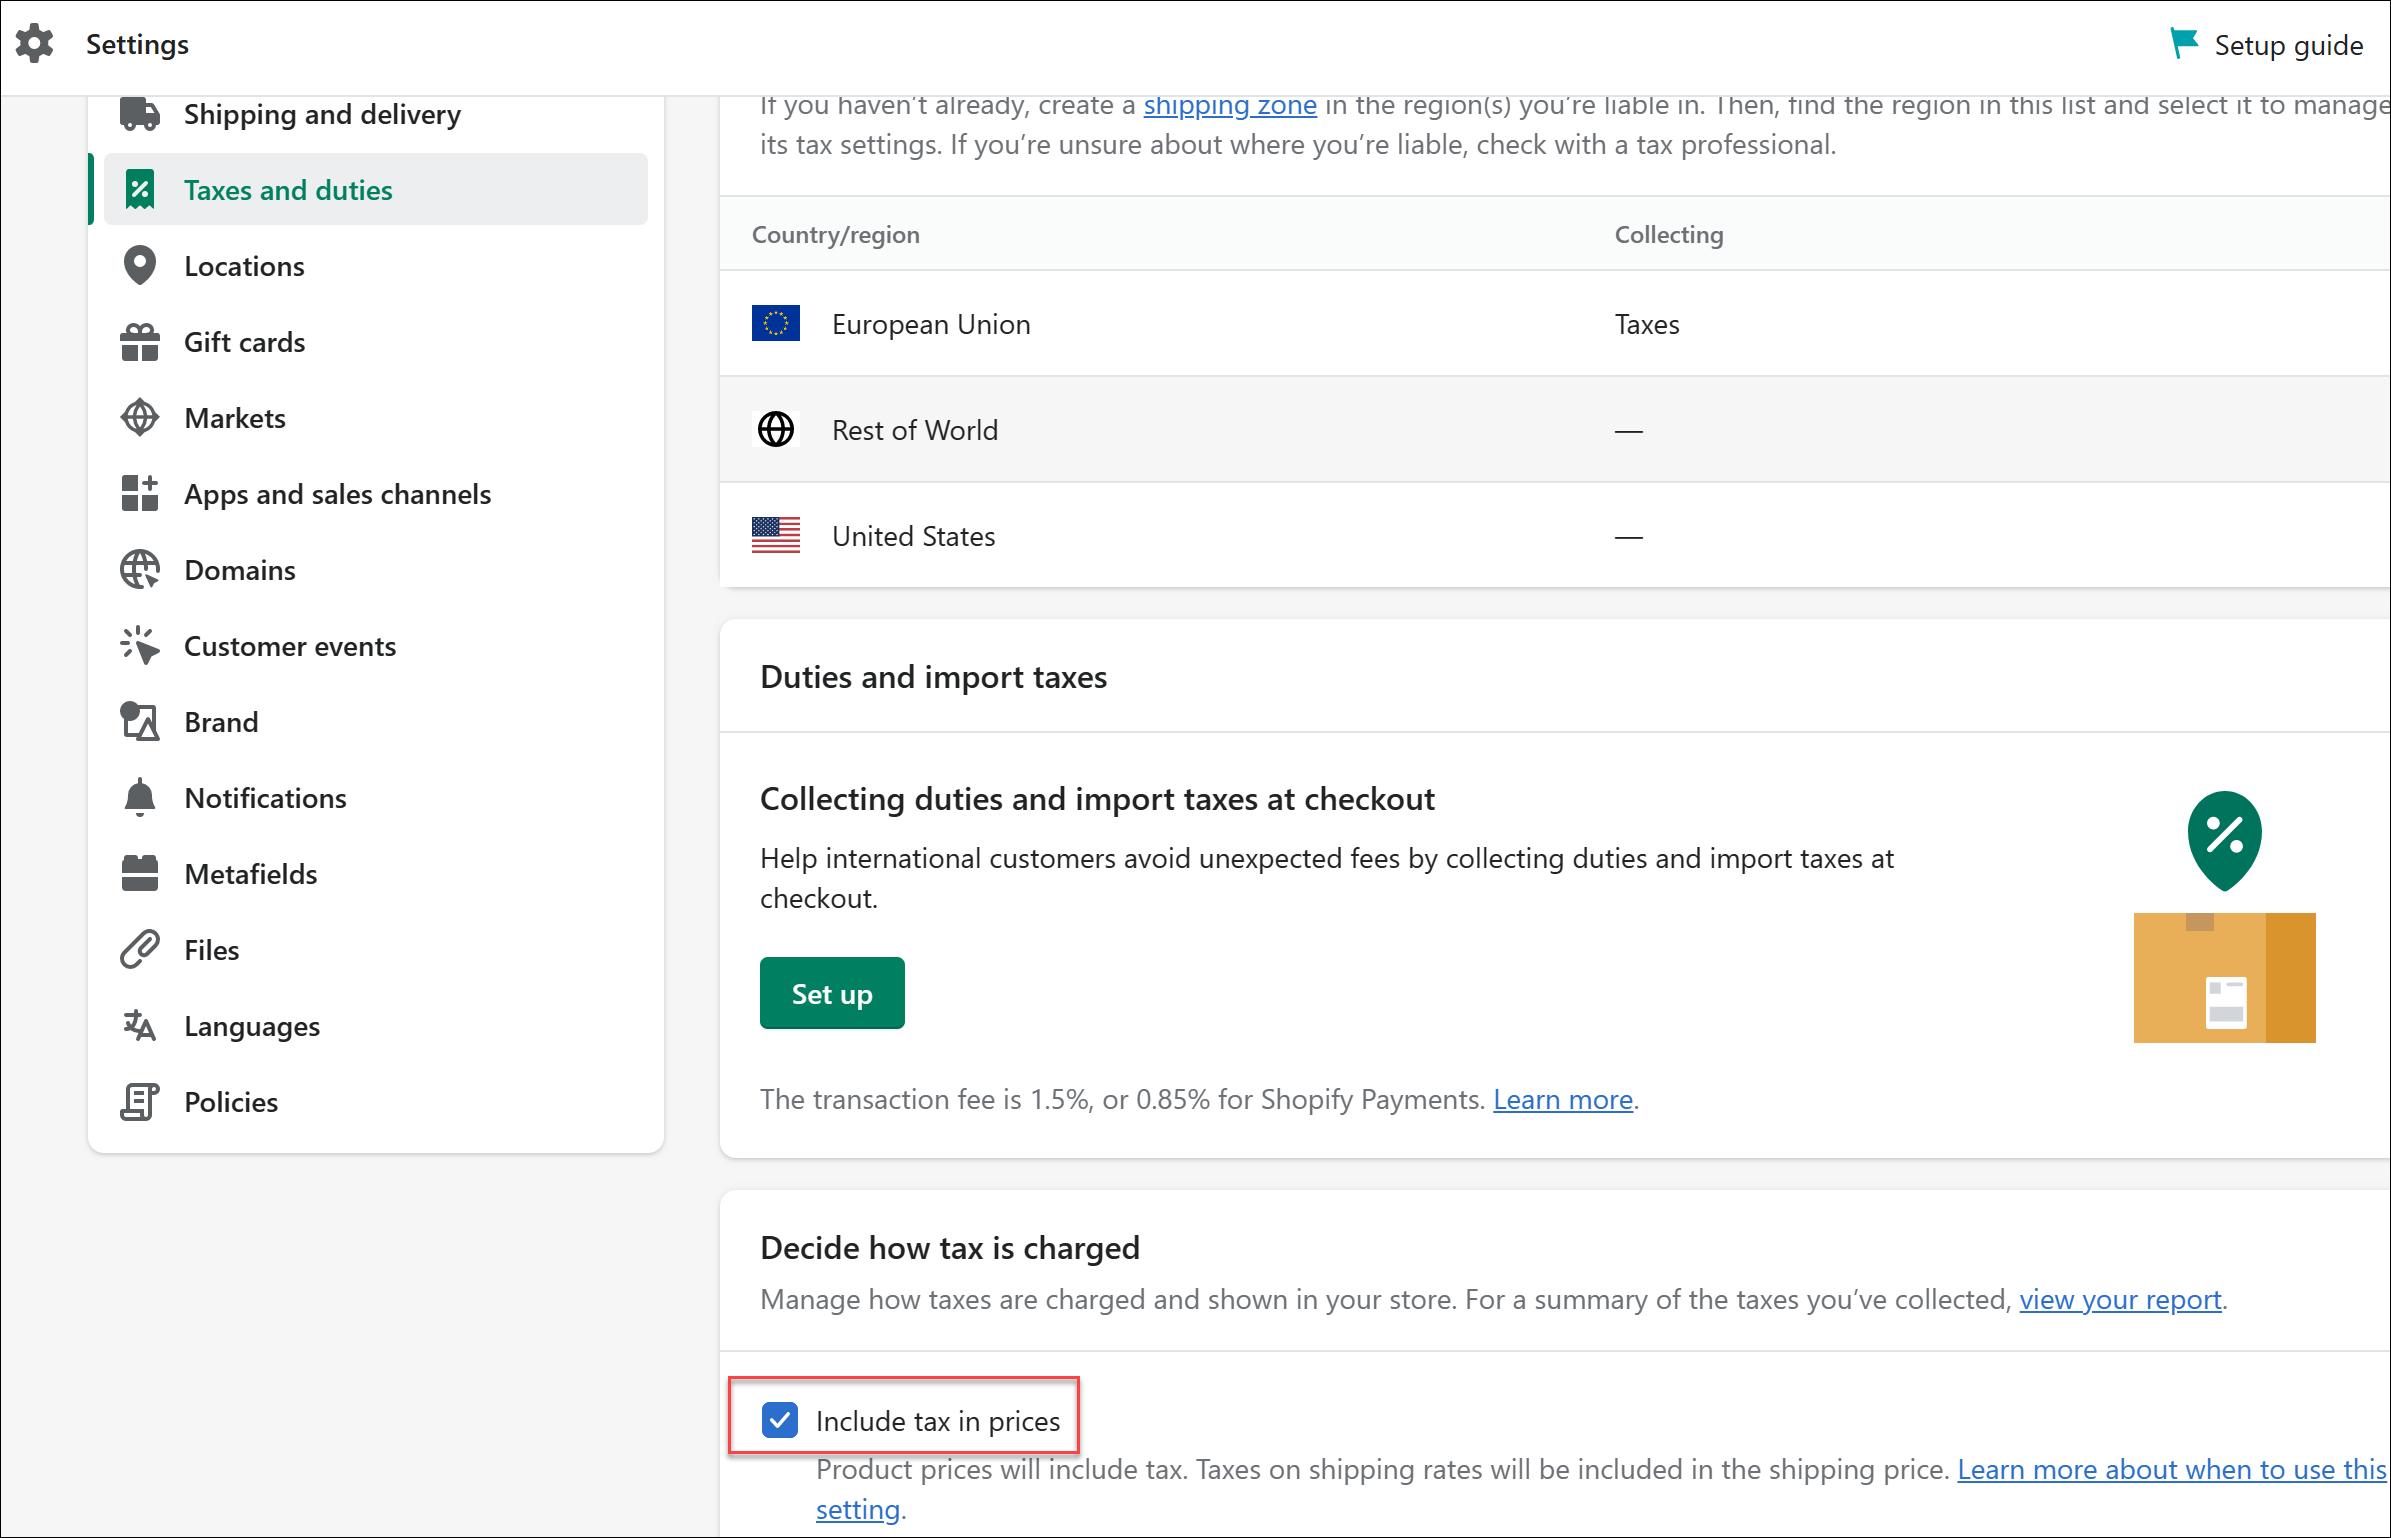The height and width of the screenshot is (1538, 2391).
Task: Open Rest of World region row
Action: [1555, 430]
